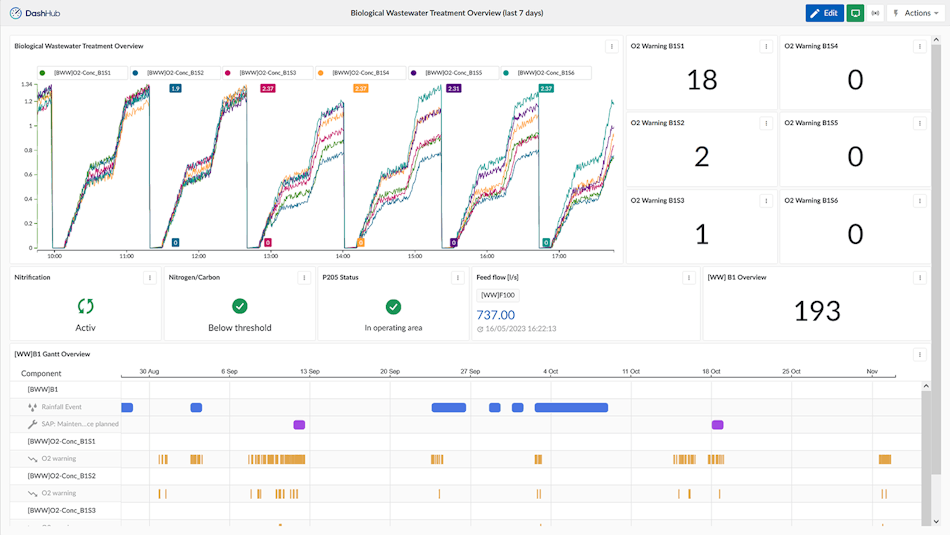
Task: Open options menu for O2 Warning B1S1 tile
Action: [766, 46]
